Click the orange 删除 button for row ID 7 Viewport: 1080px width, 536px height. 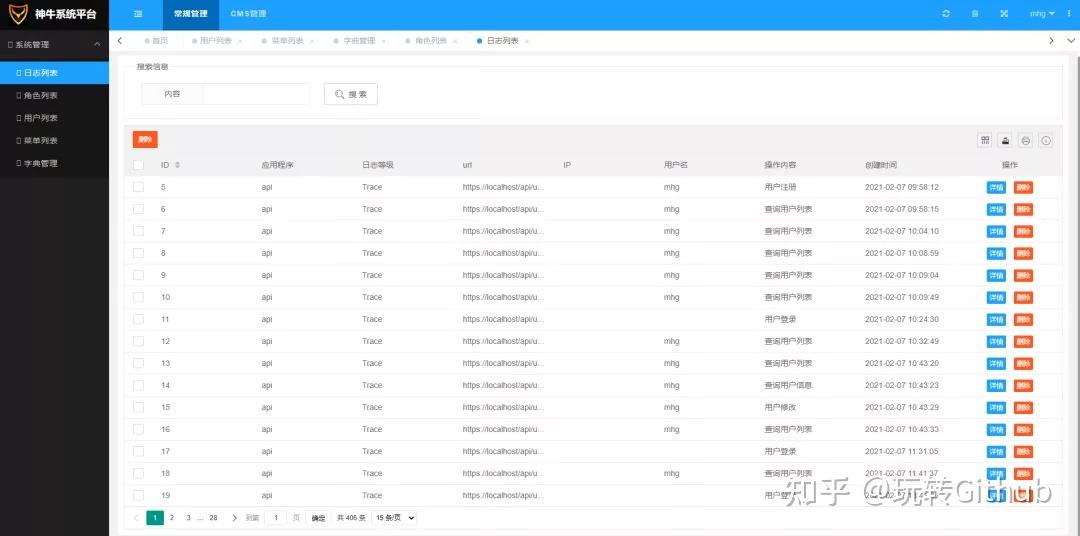click(1024, 231)
